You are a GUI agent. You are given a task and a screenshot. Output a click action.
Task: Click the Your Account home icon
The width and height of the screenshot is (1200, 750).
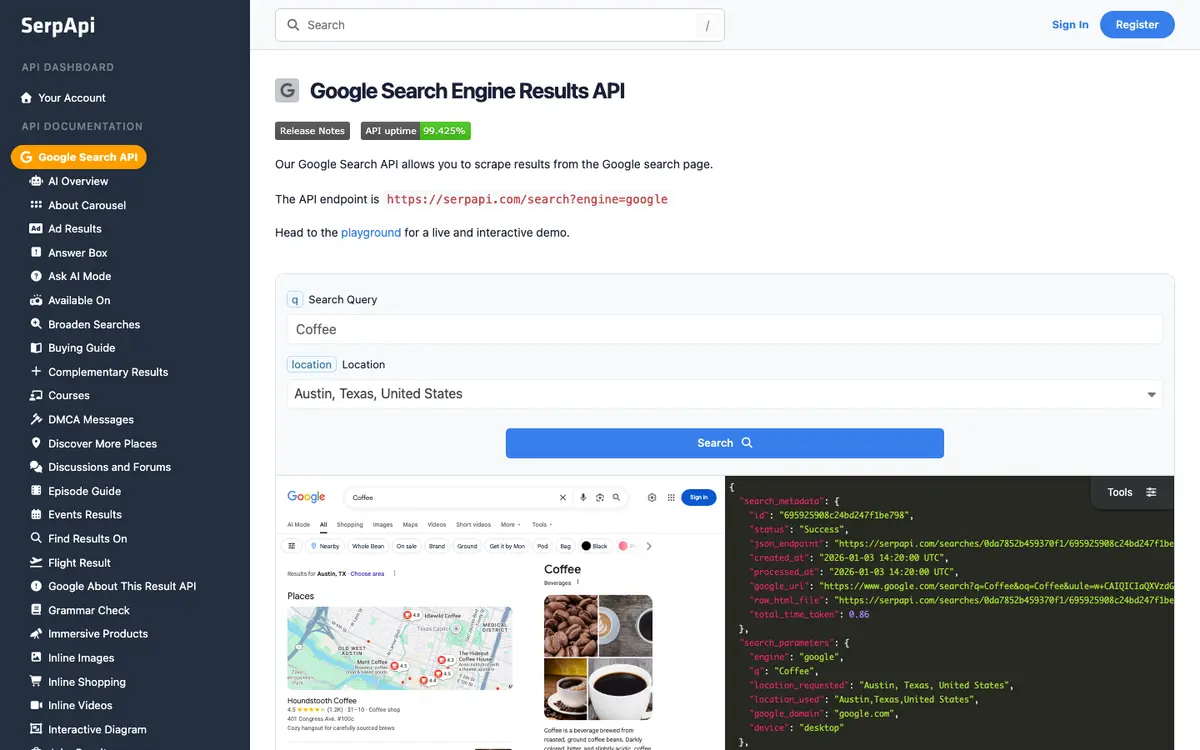[x=27, y=98]
